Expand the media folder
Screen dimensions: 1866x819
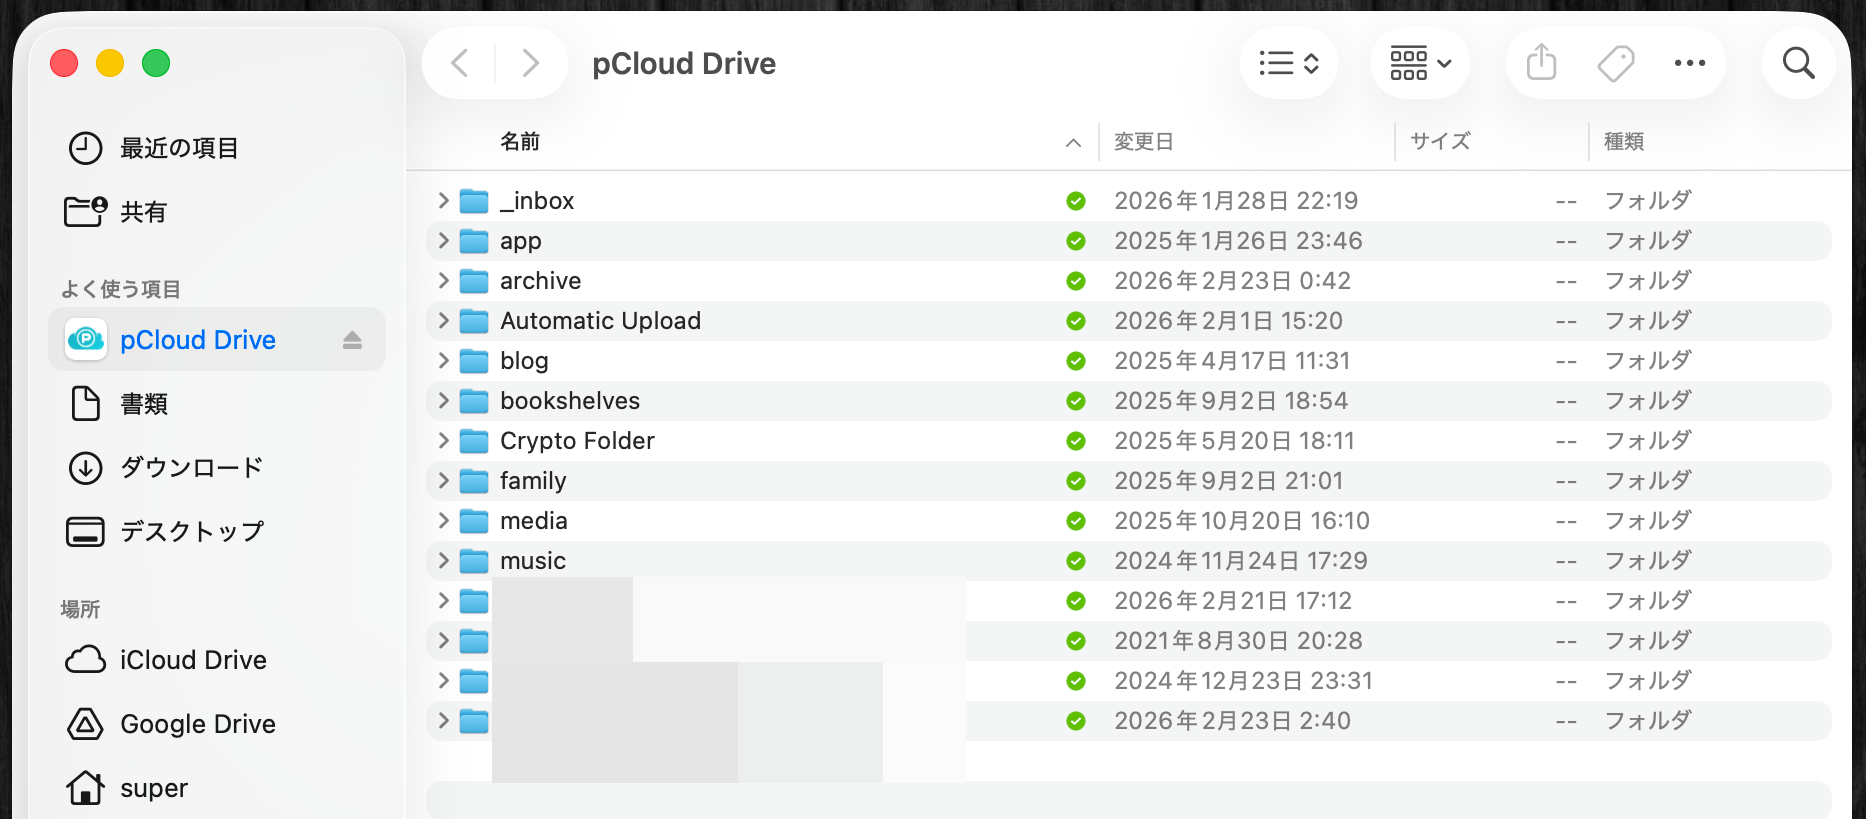(x=443, y=520)
